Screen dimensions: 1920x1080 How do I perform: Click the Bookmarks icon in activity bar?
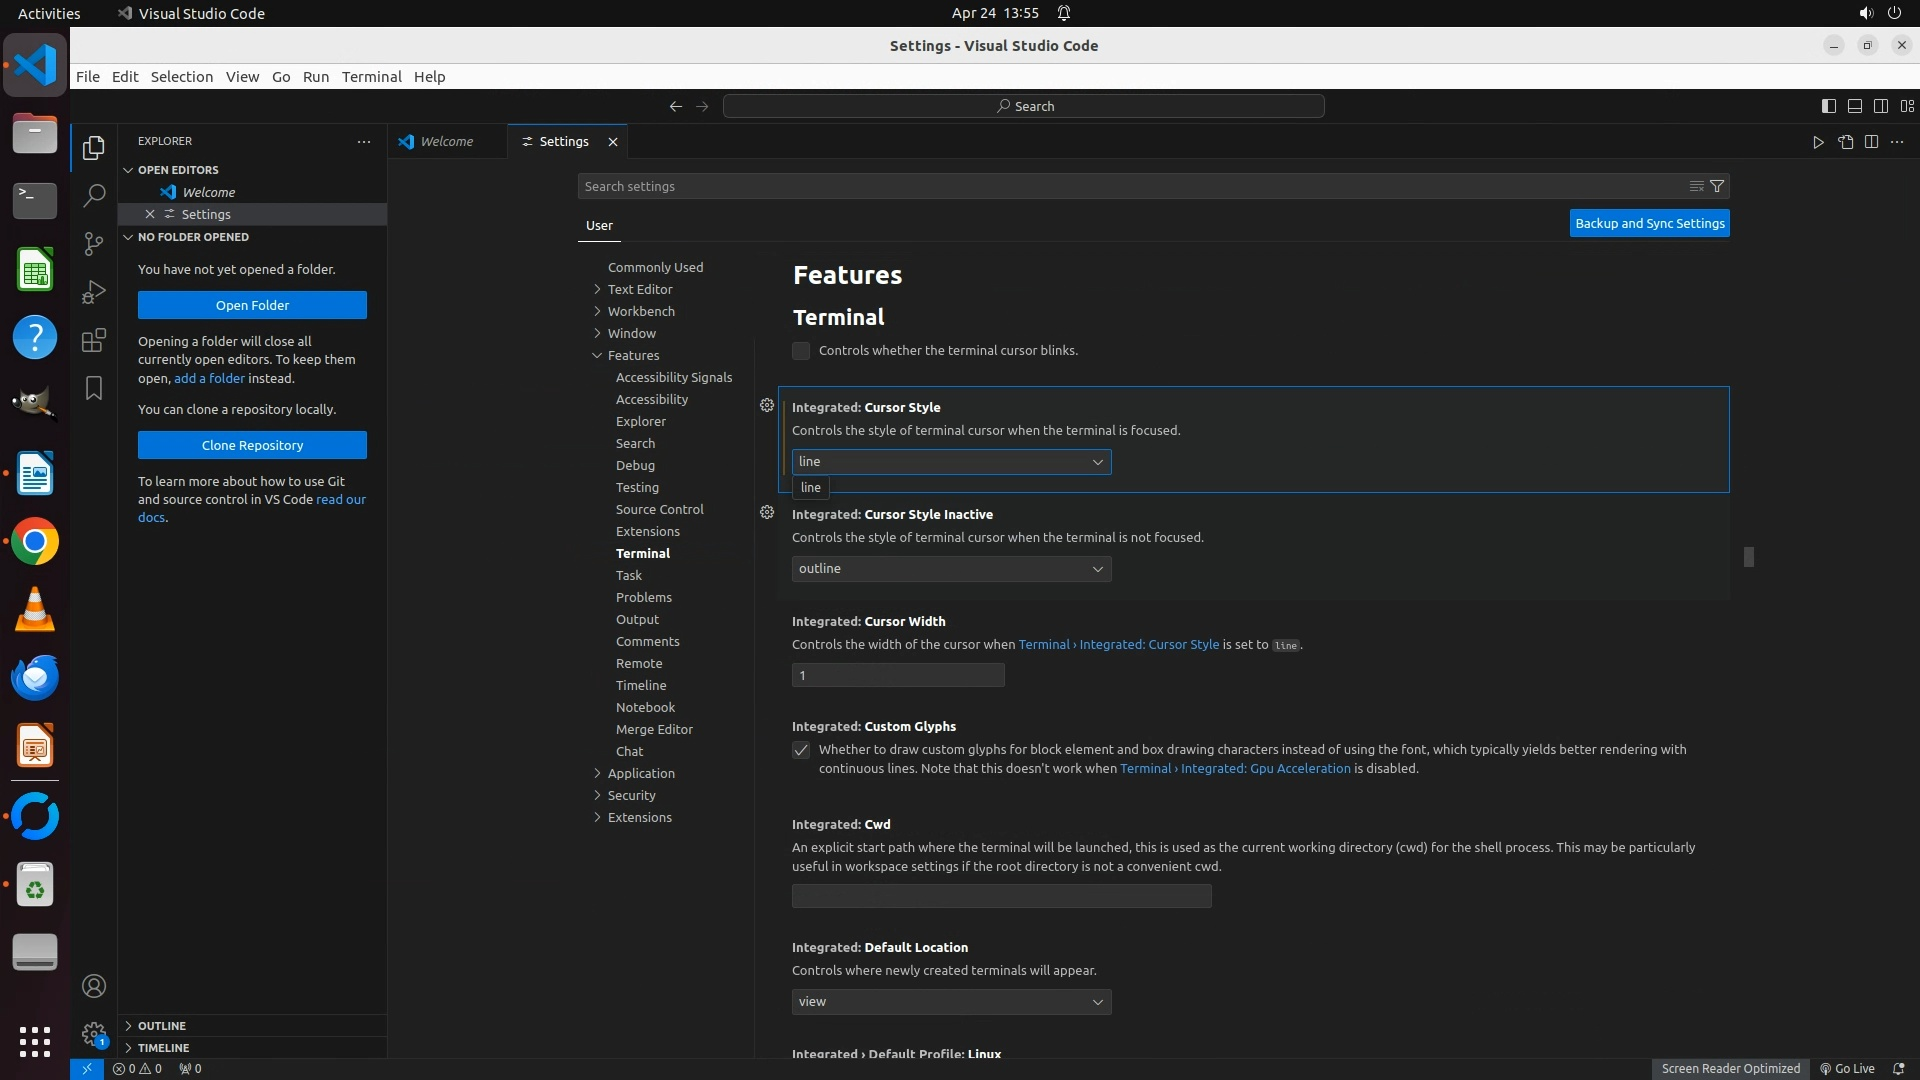coord(94,388)
